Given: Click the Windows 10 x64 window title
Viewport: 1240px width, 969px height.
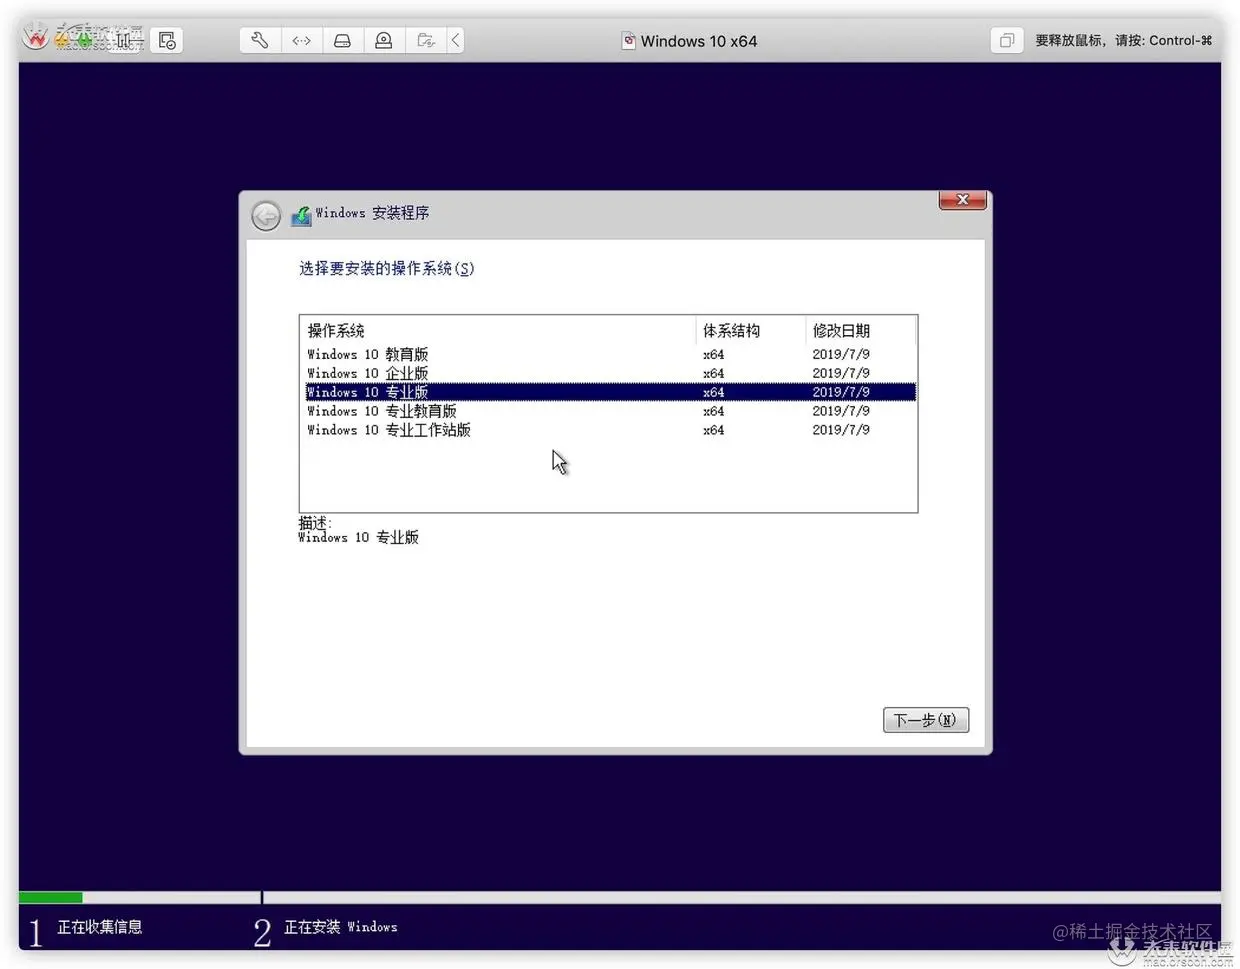Looking at the screenshot, I should (698, 41).
